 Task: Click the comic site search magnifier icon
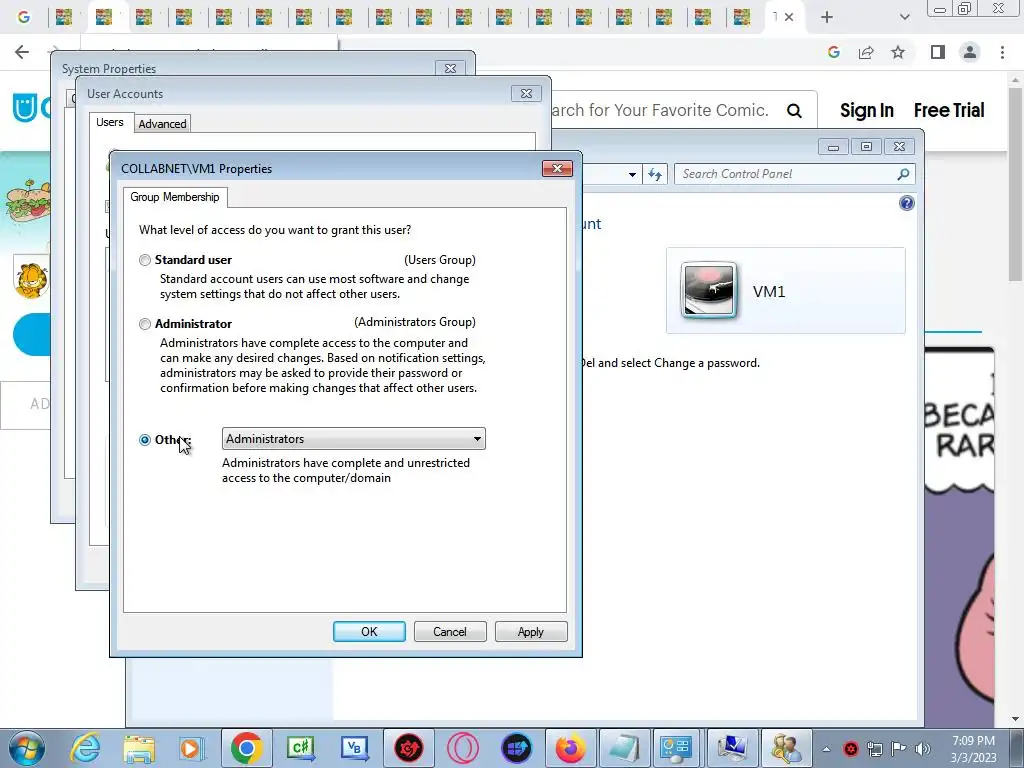(794, 110)
